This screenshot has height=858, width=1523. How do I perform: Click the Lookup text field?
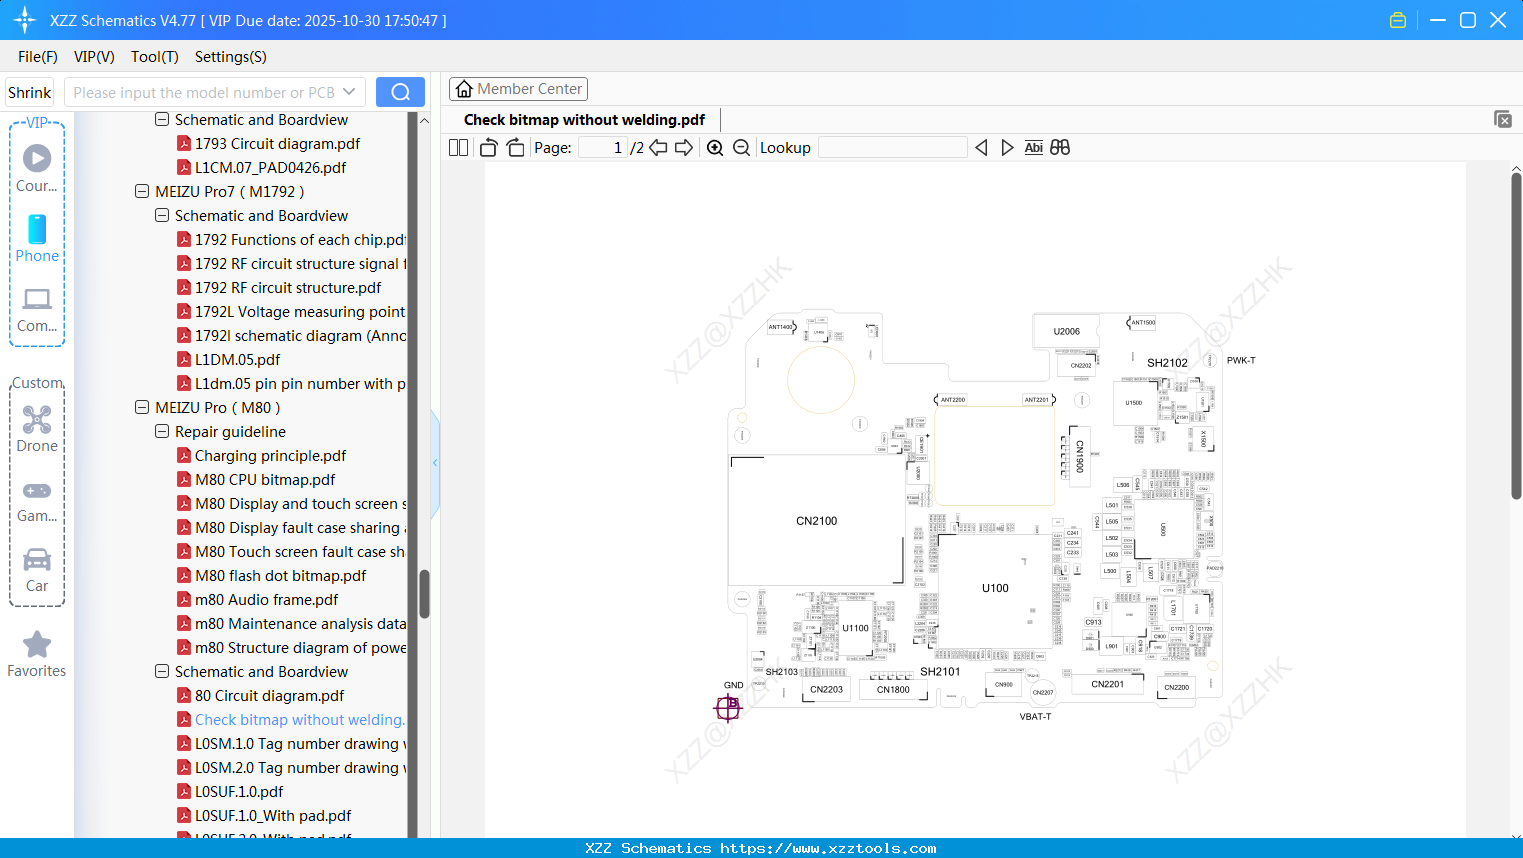coord(893,148)
